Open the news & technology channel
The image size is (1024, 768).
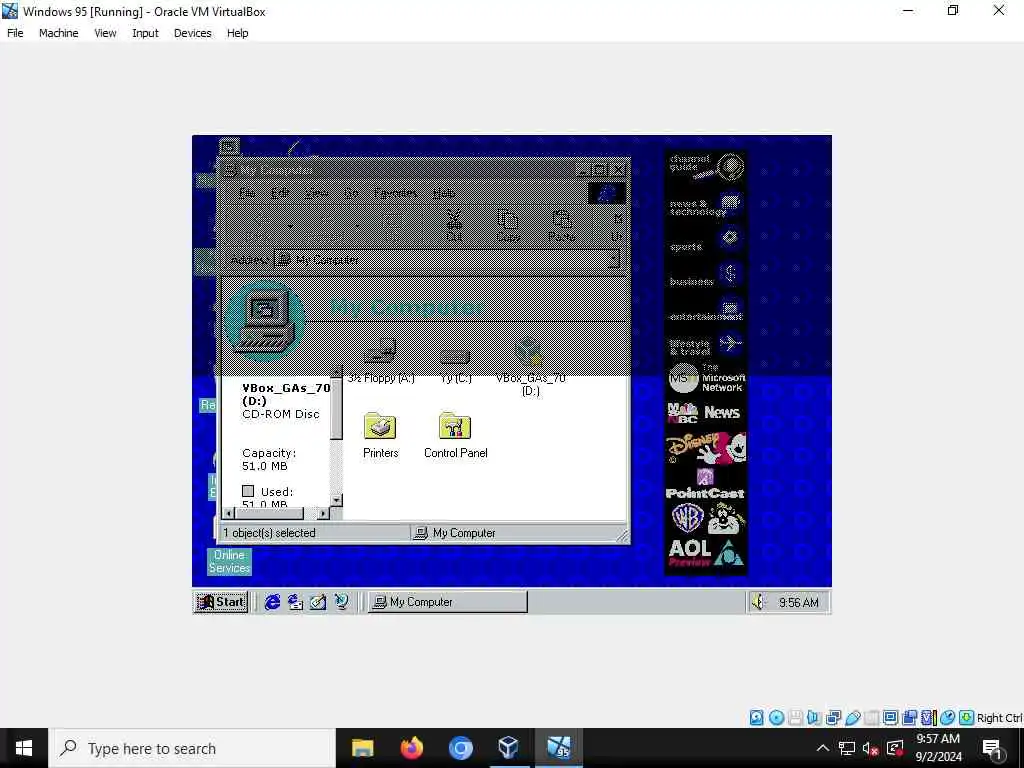tap(706, 206)
